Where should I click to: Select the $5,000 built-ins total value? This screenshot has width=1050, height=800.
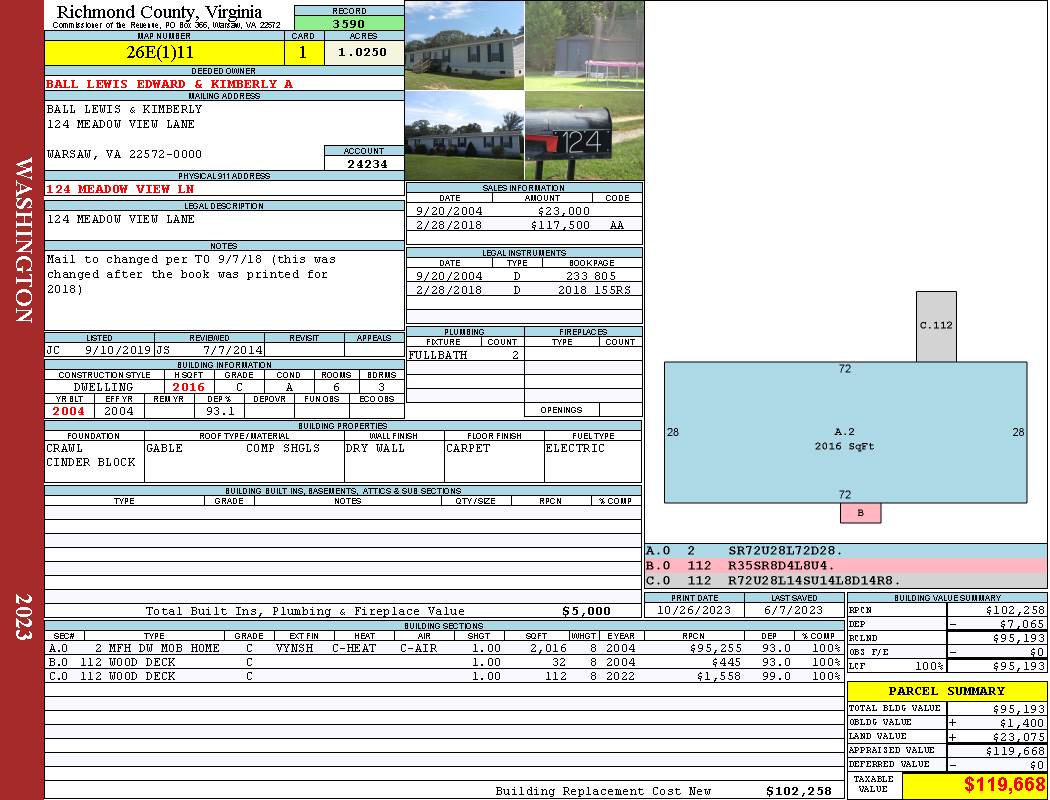[586, 611]
